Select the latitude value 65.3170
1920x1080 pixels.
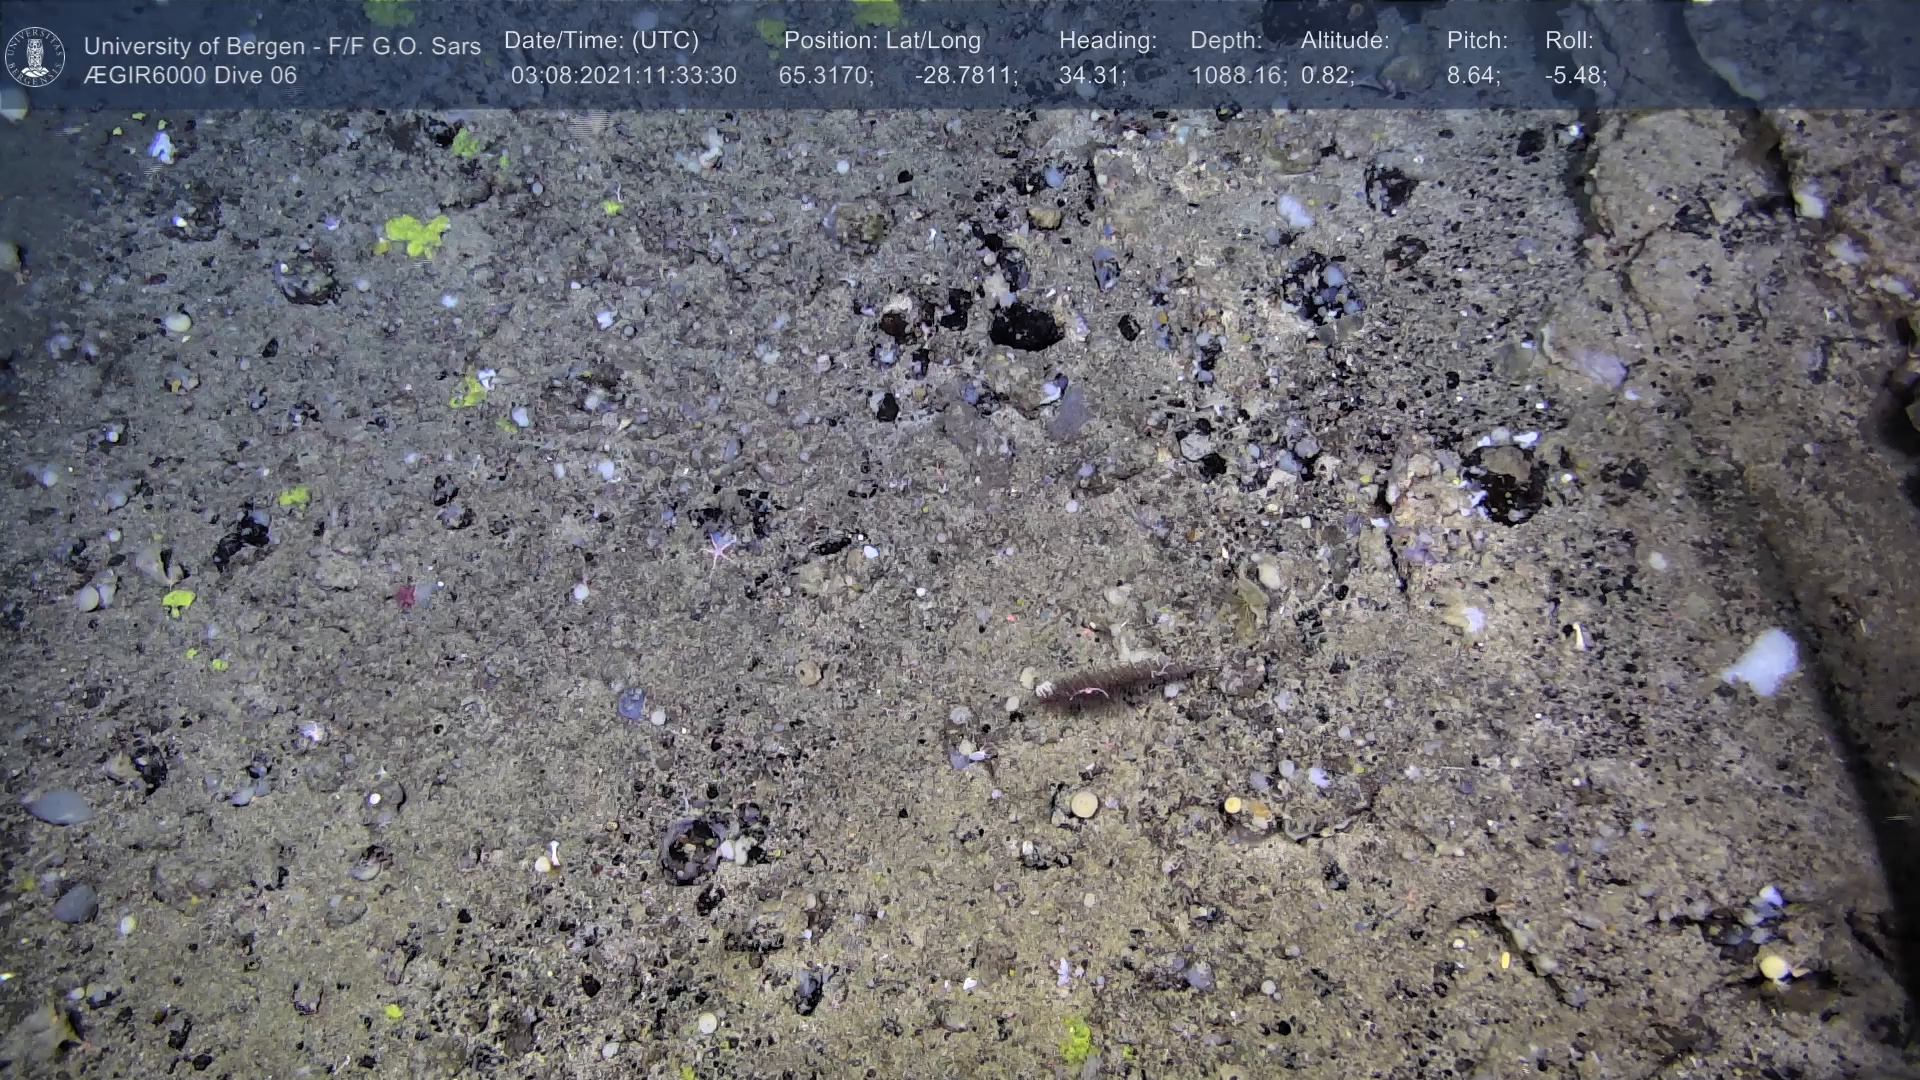[825, 76]
